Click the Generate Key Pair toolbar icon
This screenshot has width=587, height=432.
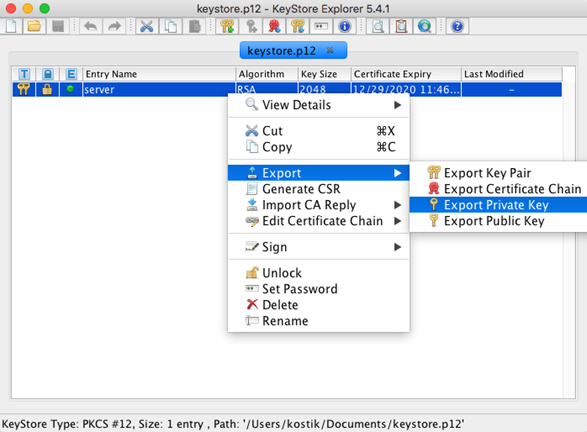point(227,26)
